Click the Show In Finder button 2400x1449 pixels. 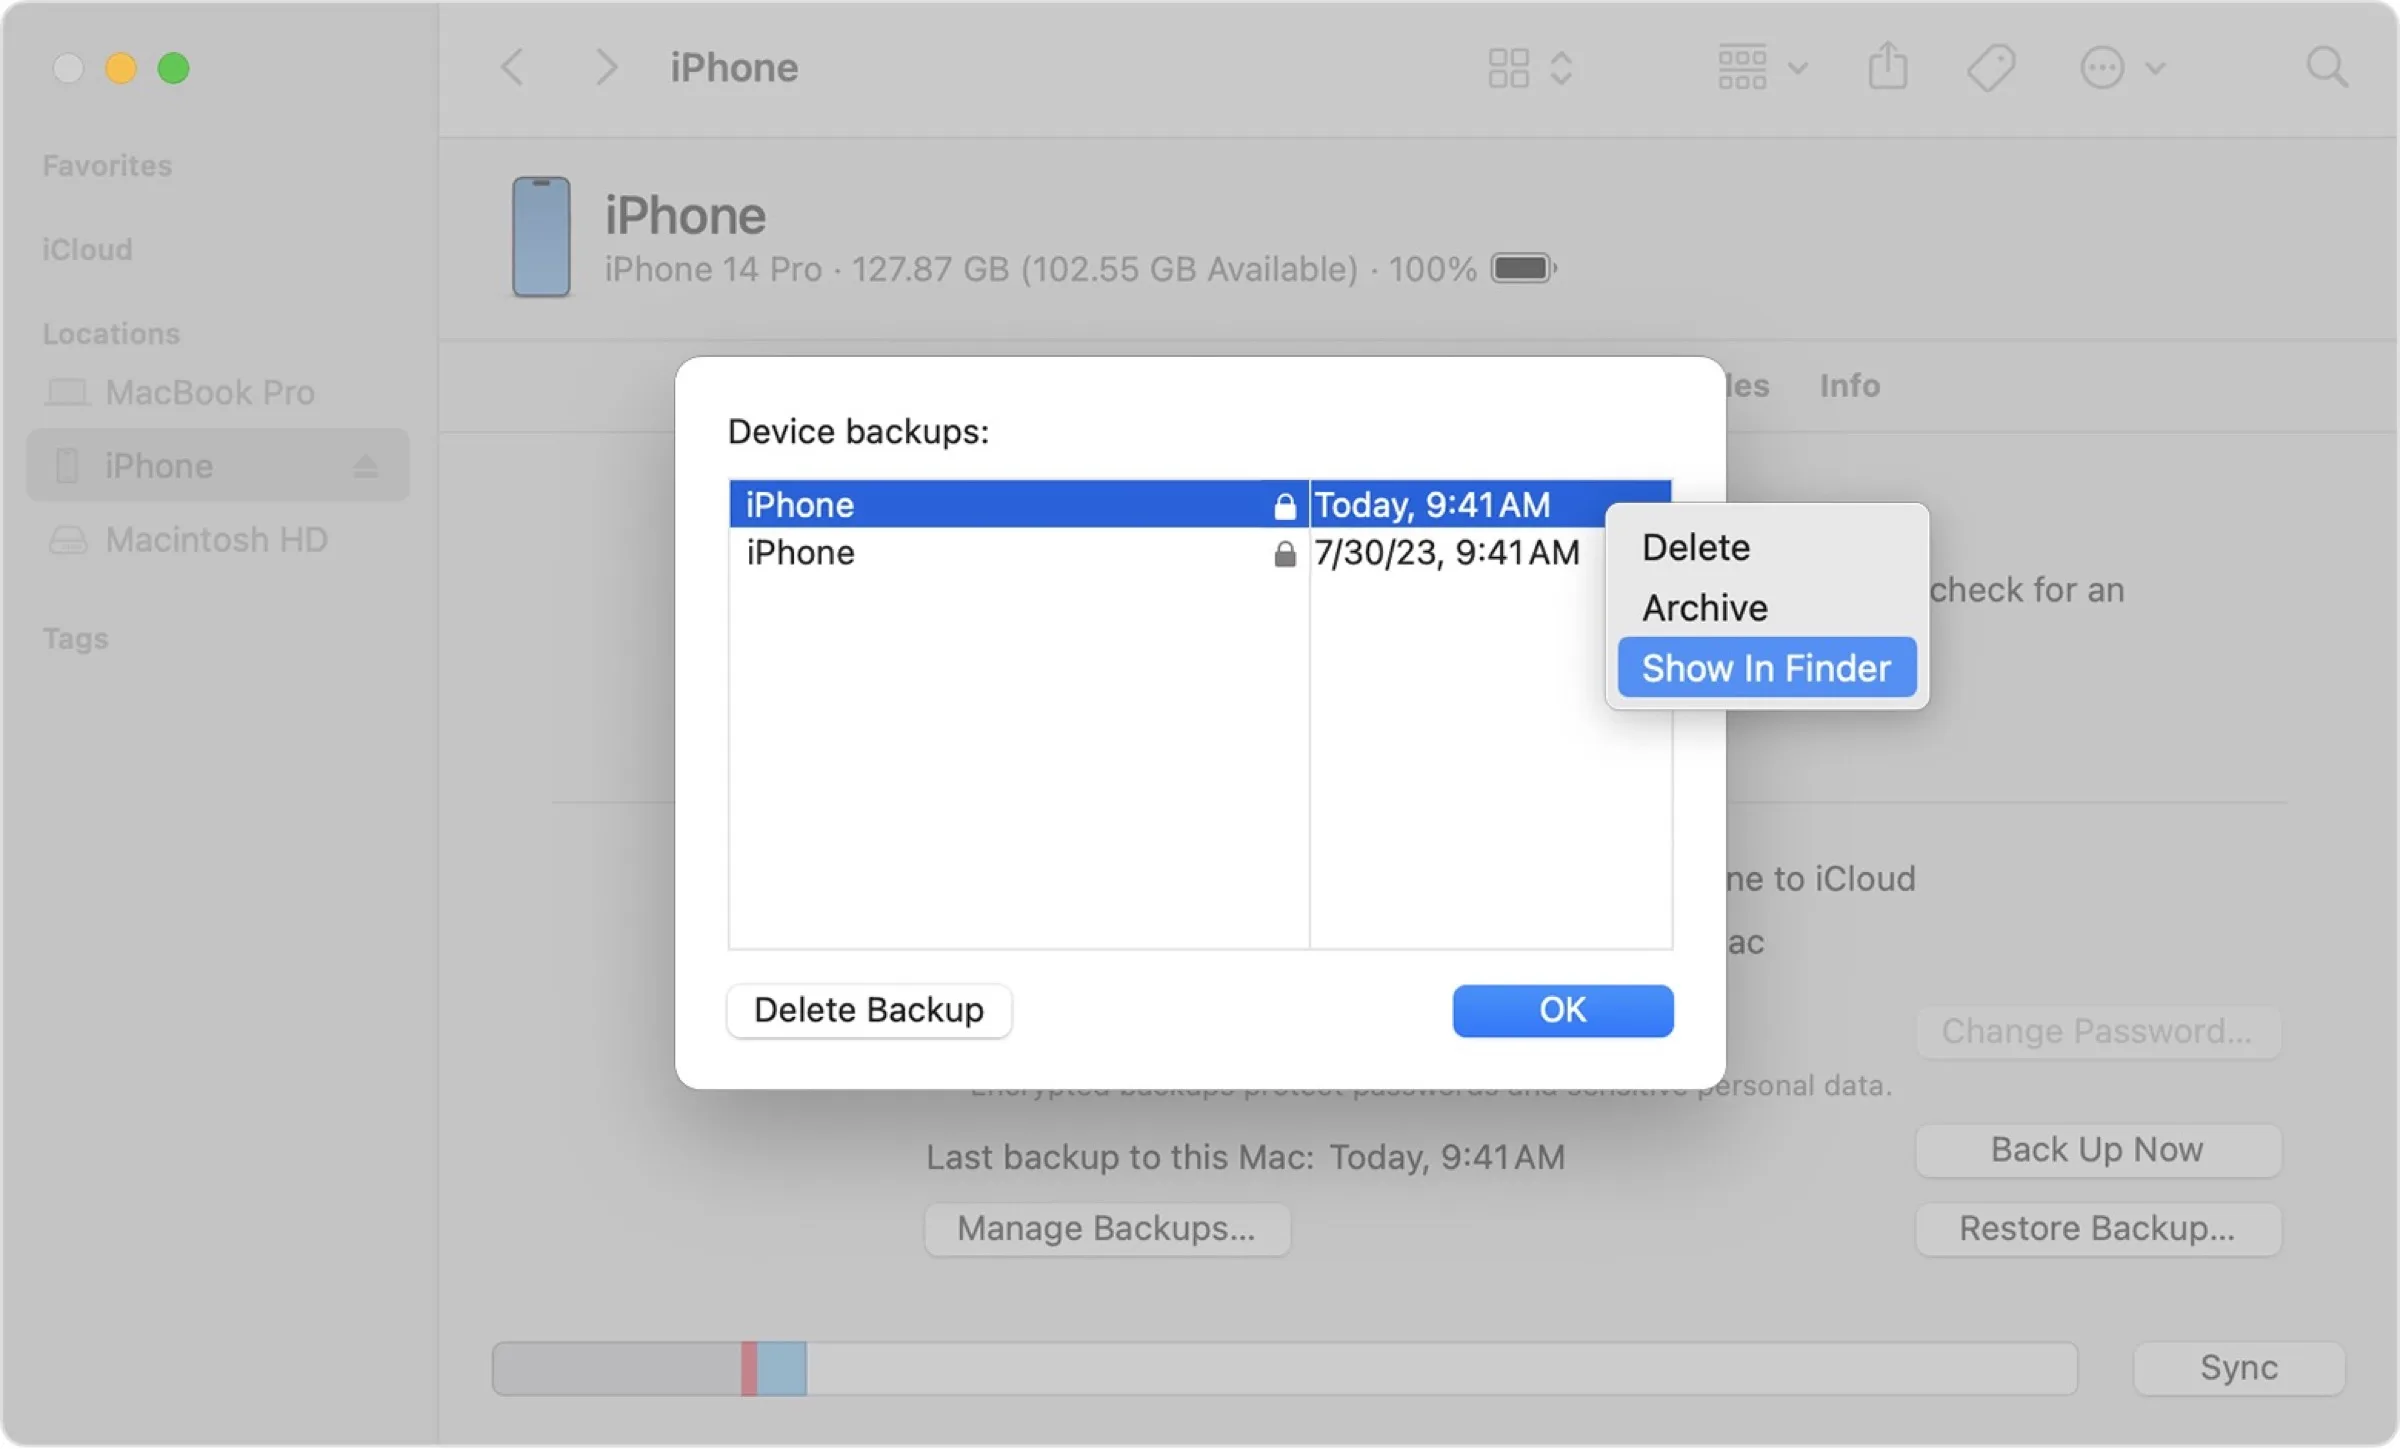[x=1766, y=667]
